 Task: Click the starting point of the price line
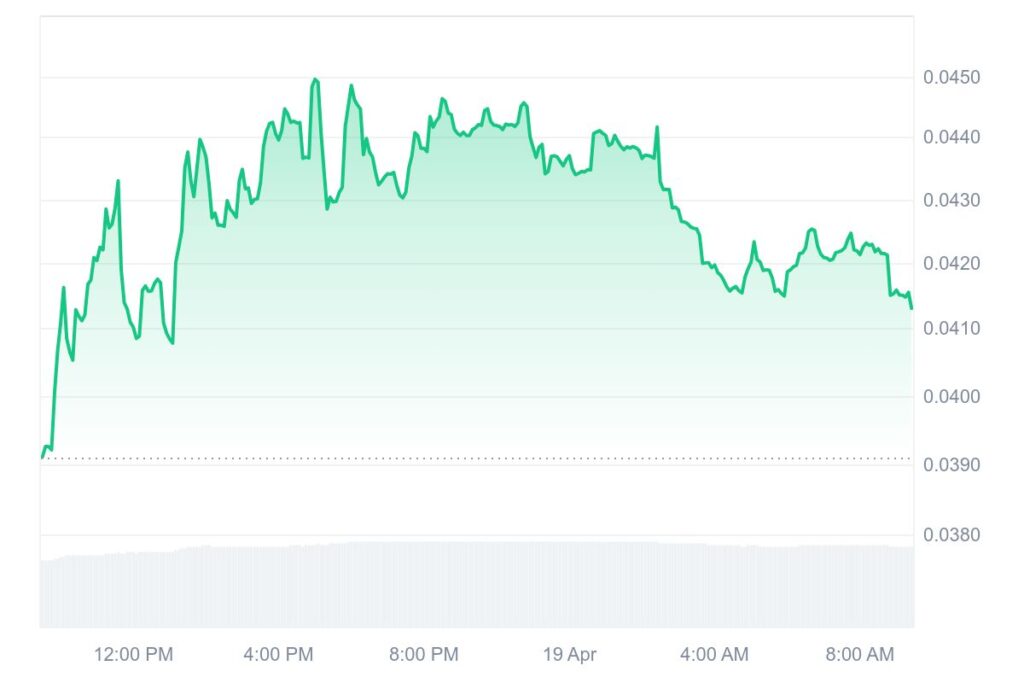point(42,457)
